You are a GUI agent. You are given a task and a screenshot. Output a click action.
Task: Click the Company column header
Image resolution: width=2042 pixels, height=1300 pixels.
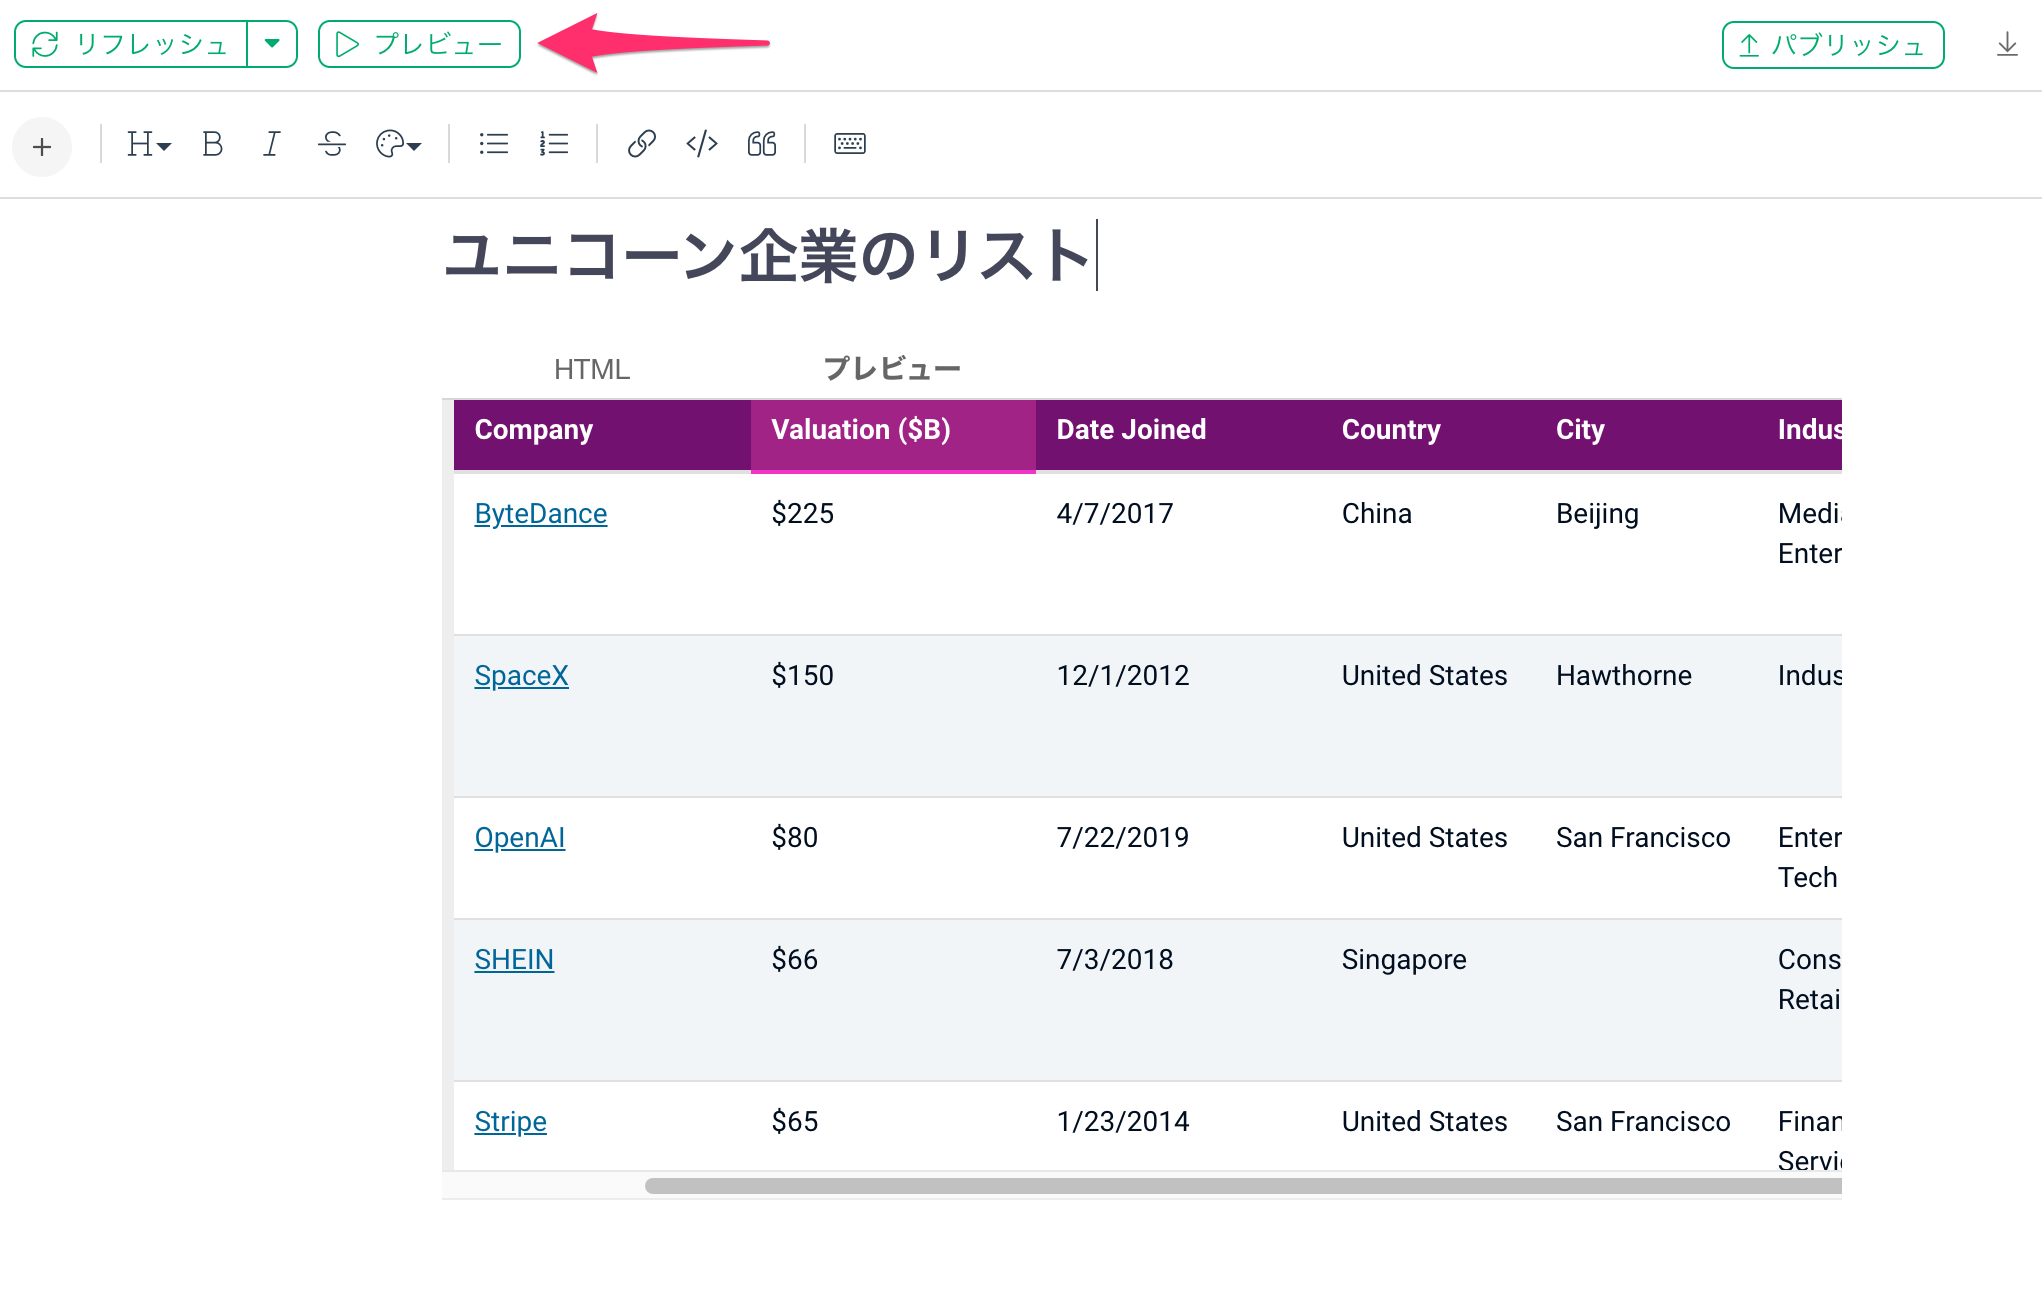602,435
